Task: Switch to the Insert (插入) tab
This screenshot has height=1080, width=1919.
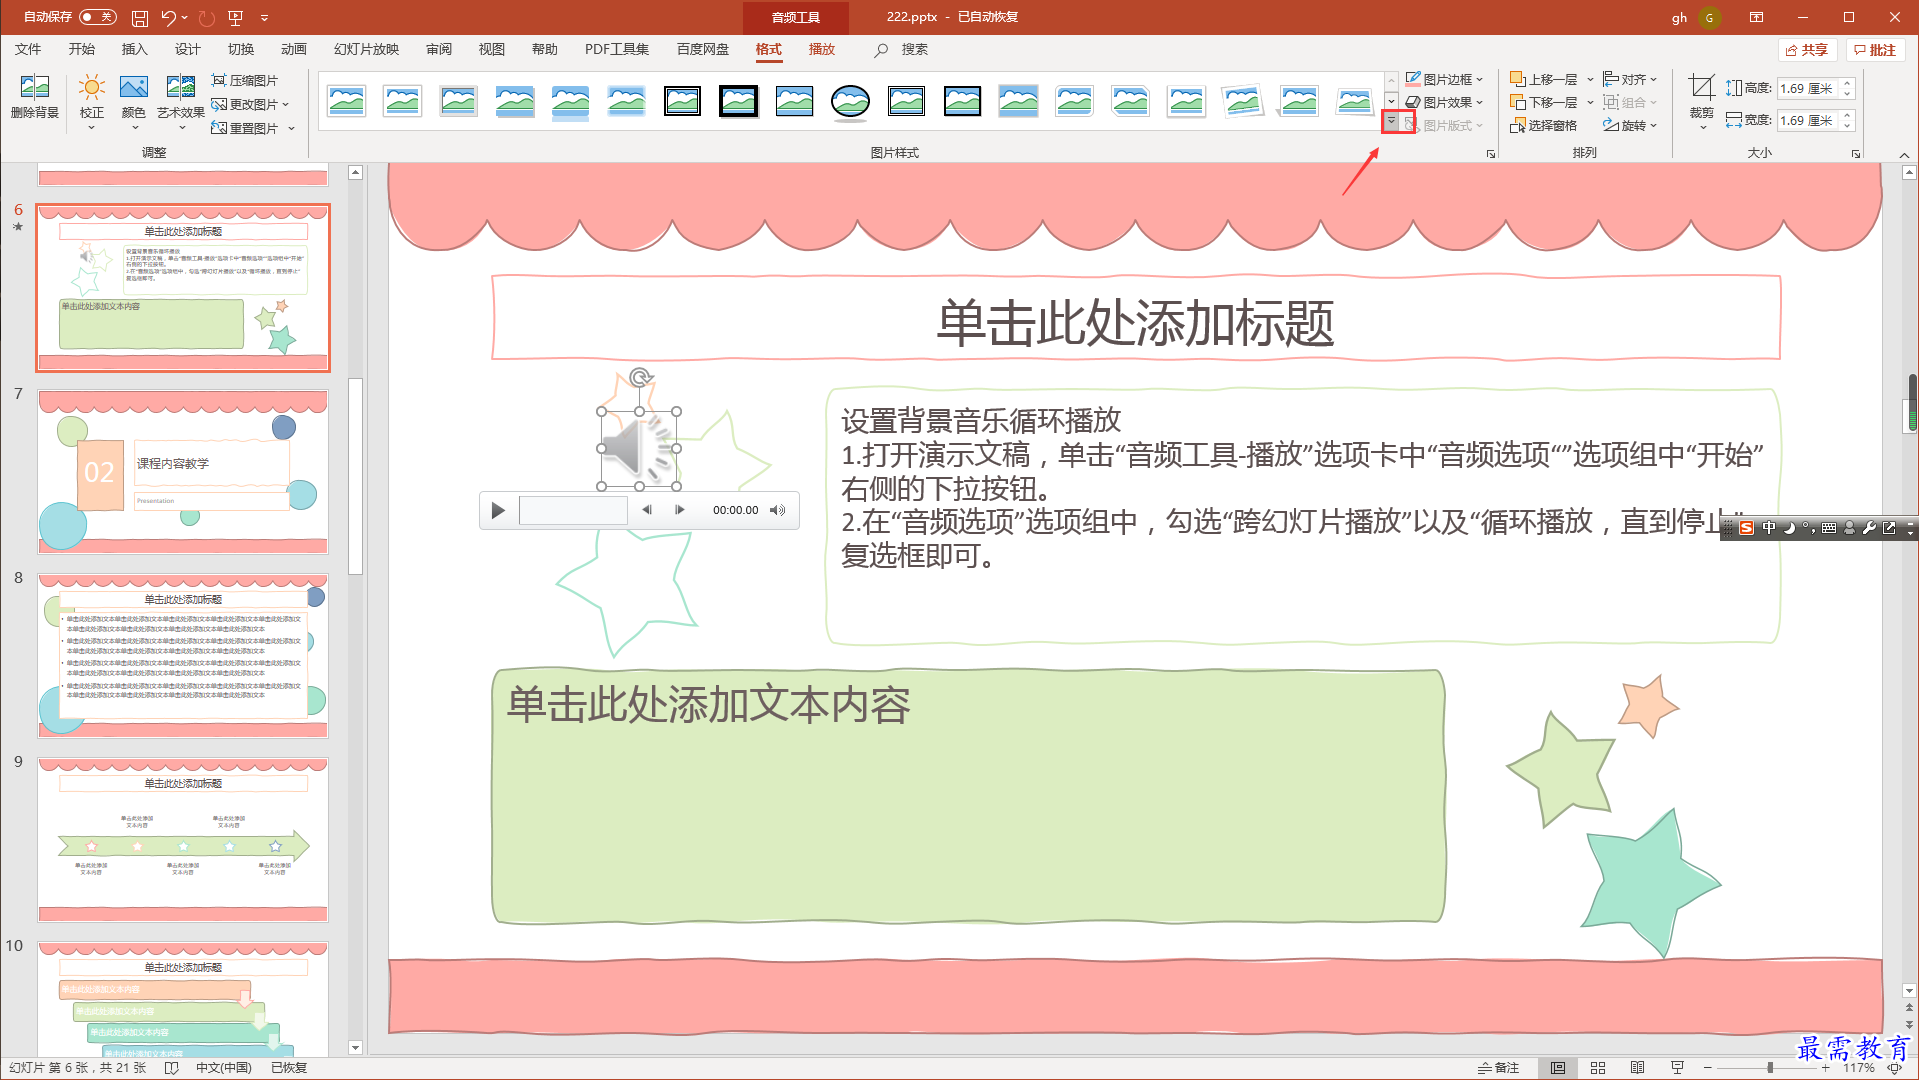Action: (134, 49)
